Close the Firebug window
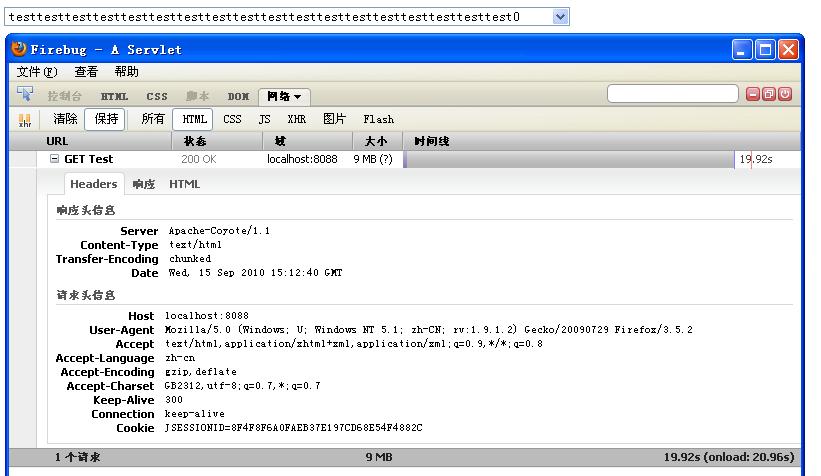The image size is (821, 476). click(x=788, y=50)
